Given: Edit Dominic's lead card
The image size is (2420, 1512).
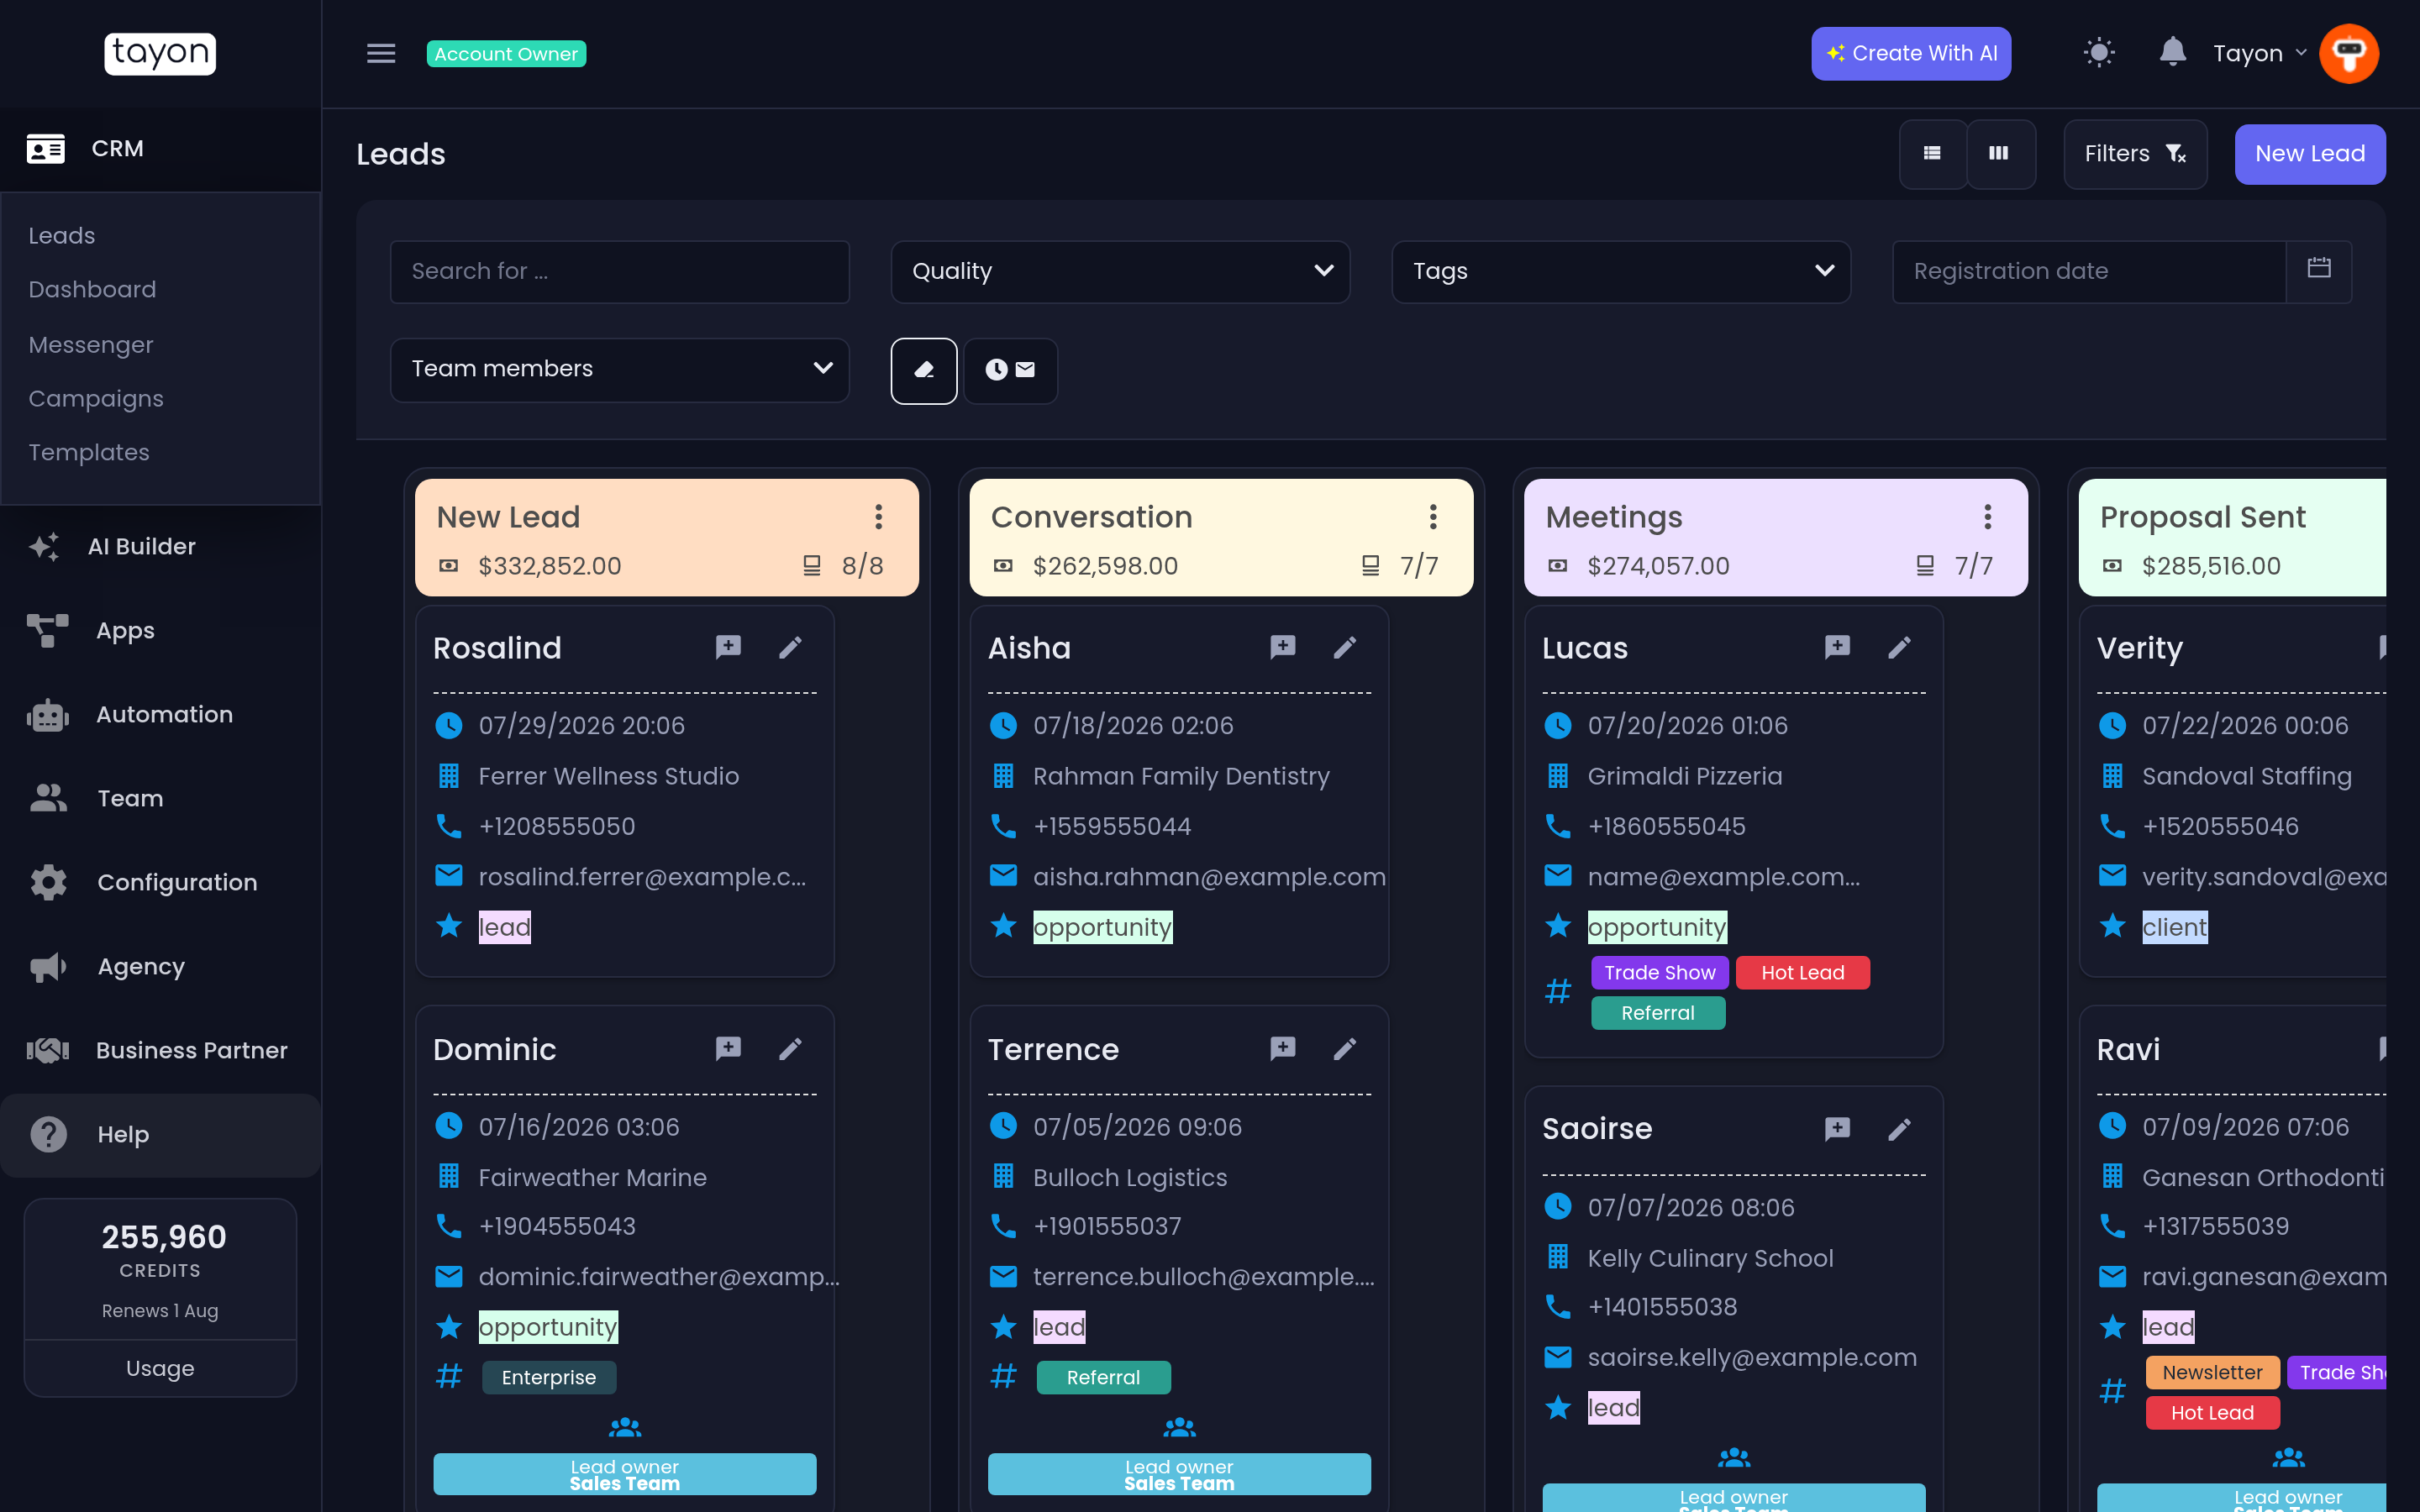Looking at the screenshot, I should (x=791, y=1049).
